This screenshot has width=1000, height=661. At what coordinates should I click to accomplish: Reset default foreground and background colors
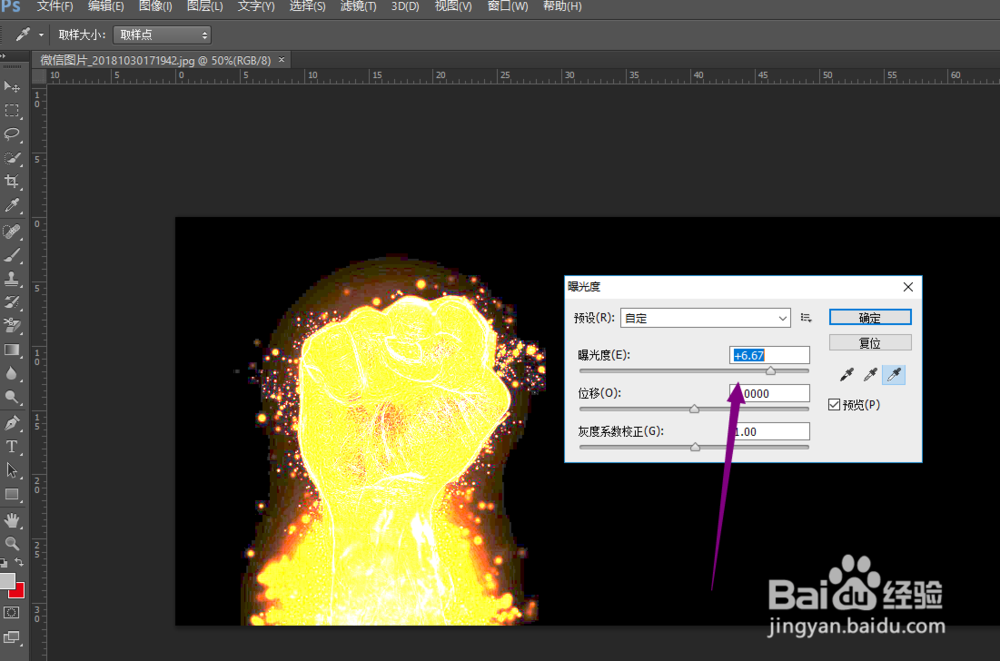click(4, 563)
